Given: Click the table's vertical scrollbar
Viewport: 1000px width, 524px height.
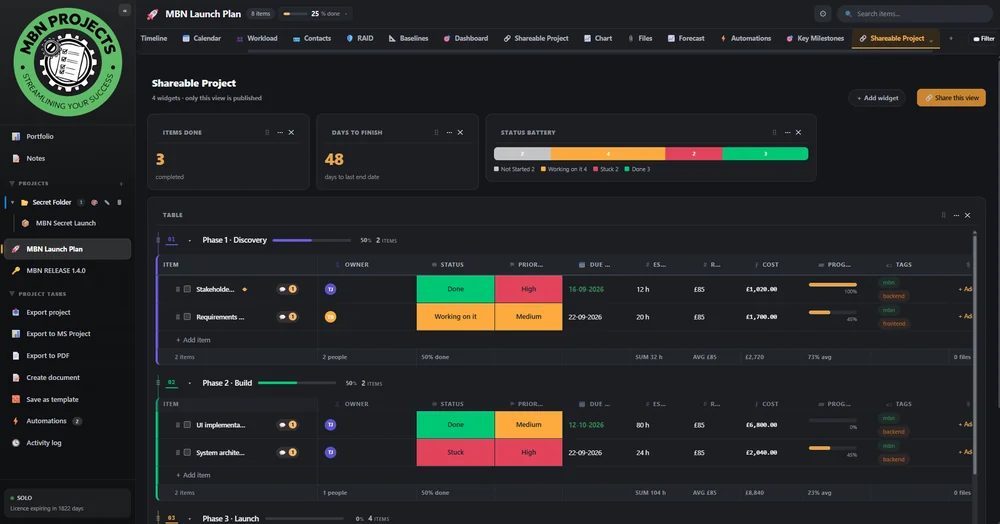Looking at the screenshot, I should click(x=974, y=354).
